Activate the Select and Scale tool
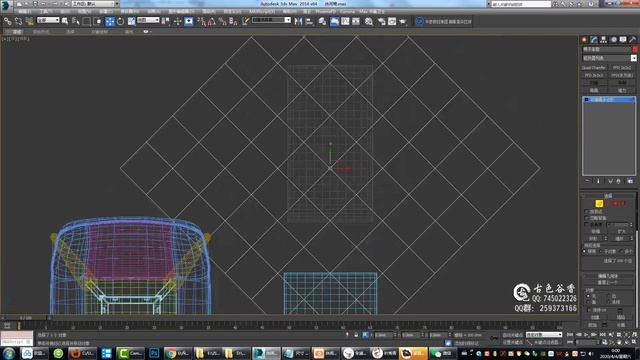640x360 pixels. (x=131, y=21)
